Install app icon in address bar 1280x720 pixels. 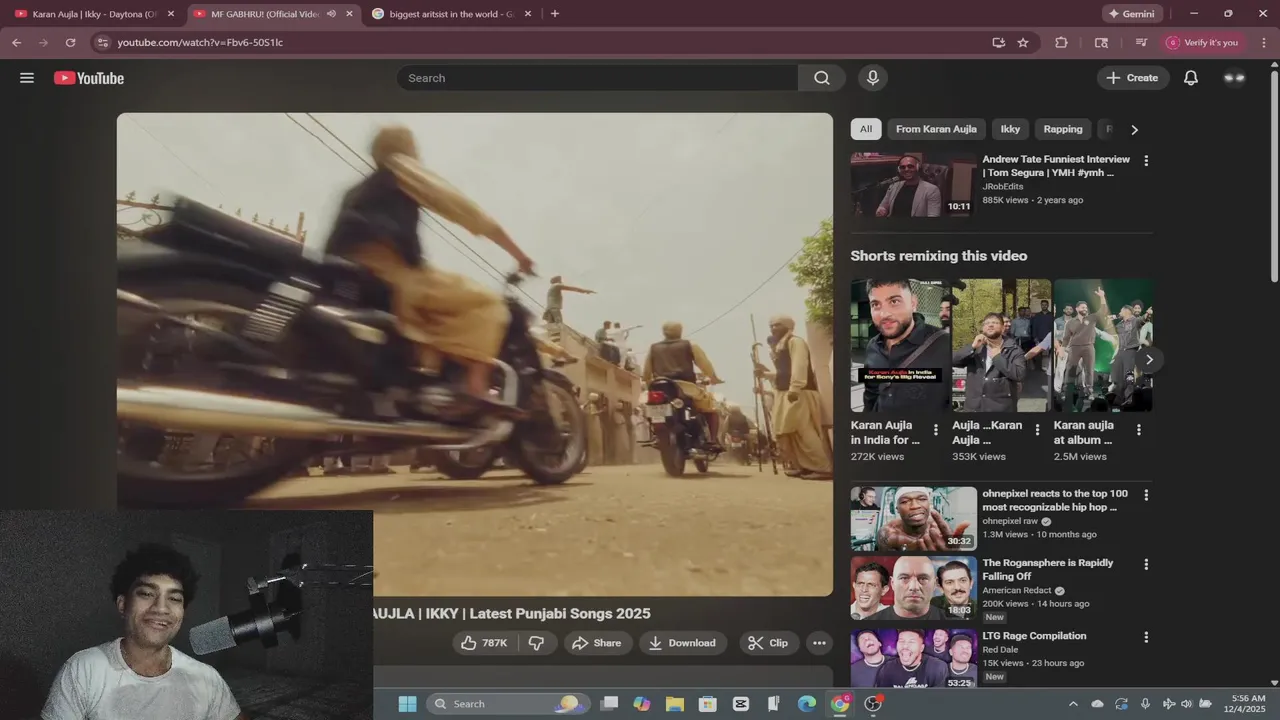(x=998, y=43)
